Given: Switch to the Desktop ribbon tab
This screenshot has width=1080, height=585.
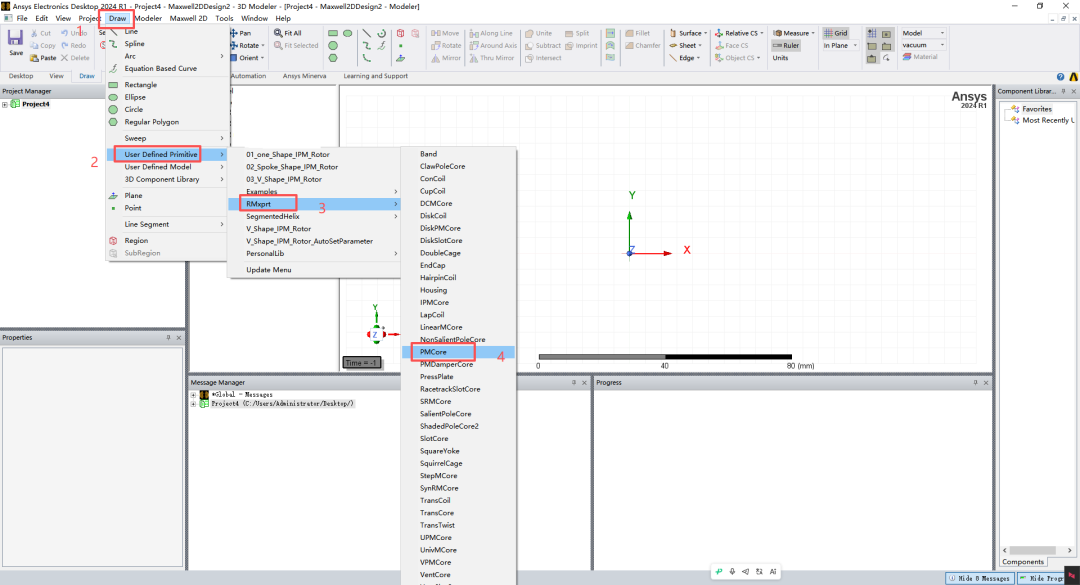Looking at the screenshot, I should coord(21,76).
